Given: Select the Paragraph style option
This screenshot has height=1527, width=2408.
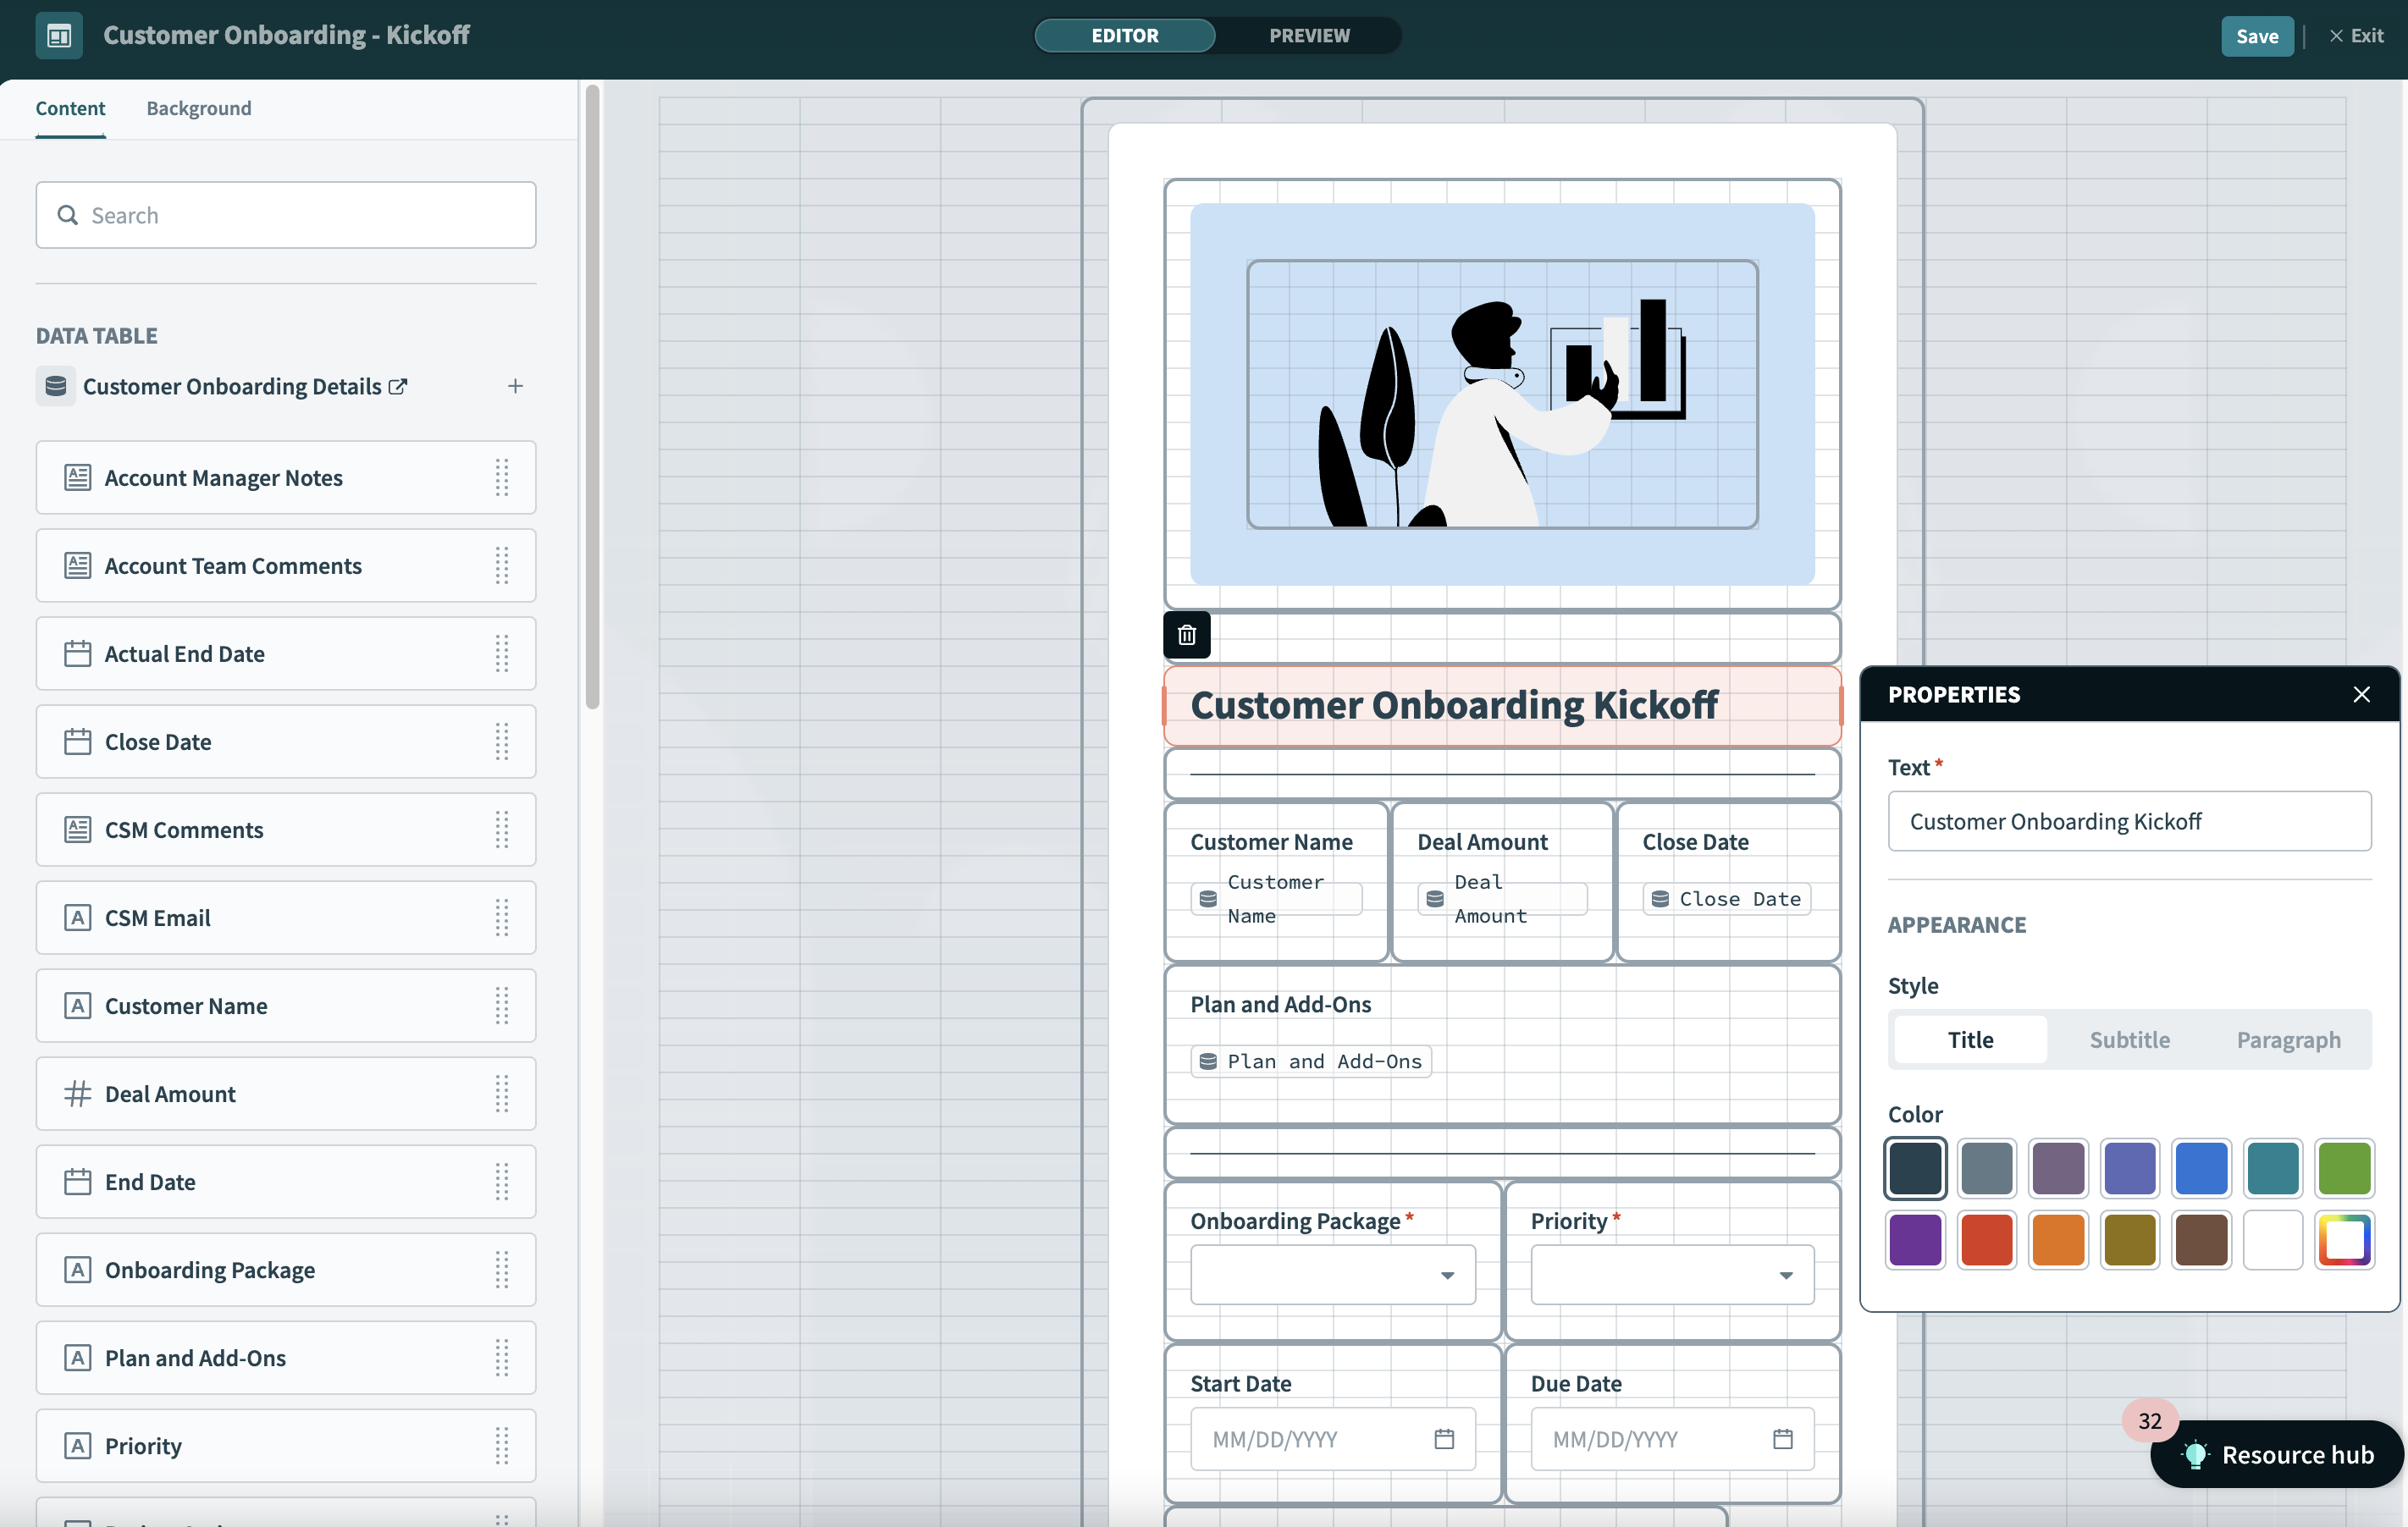Looking at the screenshot, I should 2288,1040.
